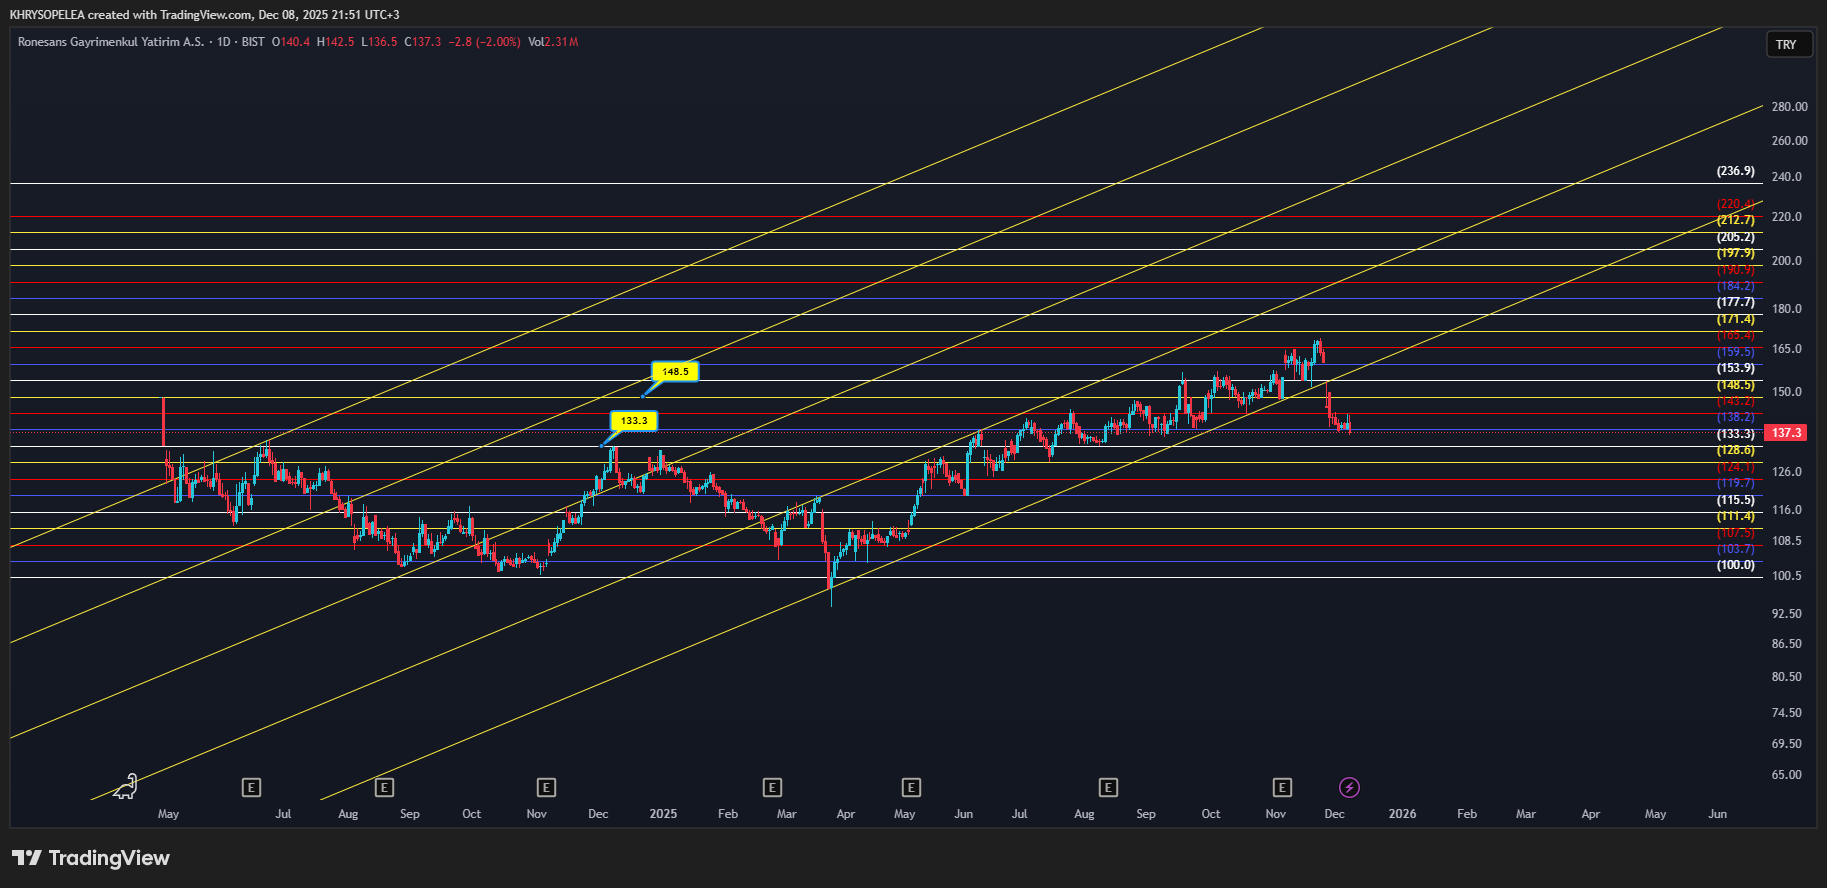This screenshot has width=1827, height=888.
Task: Select the yellow 148.5 callout label
Action: 675,372
